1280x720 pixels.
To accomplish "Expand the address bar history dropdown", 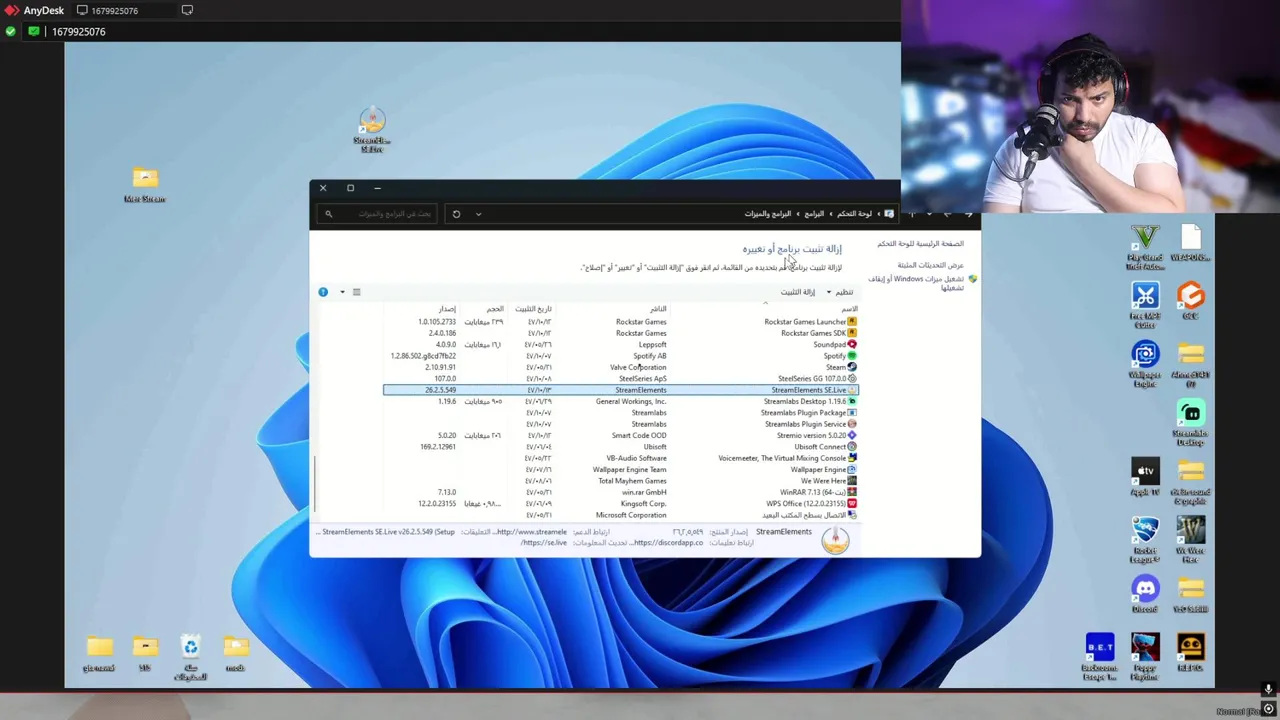I will point(478,214).
